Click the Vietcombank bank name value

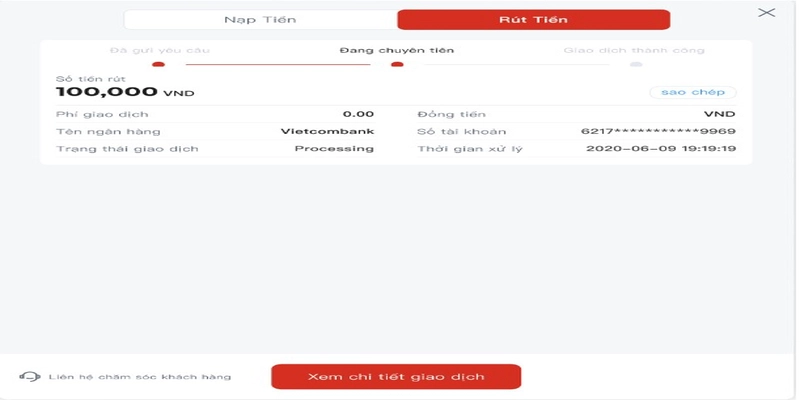coord(327,131)
